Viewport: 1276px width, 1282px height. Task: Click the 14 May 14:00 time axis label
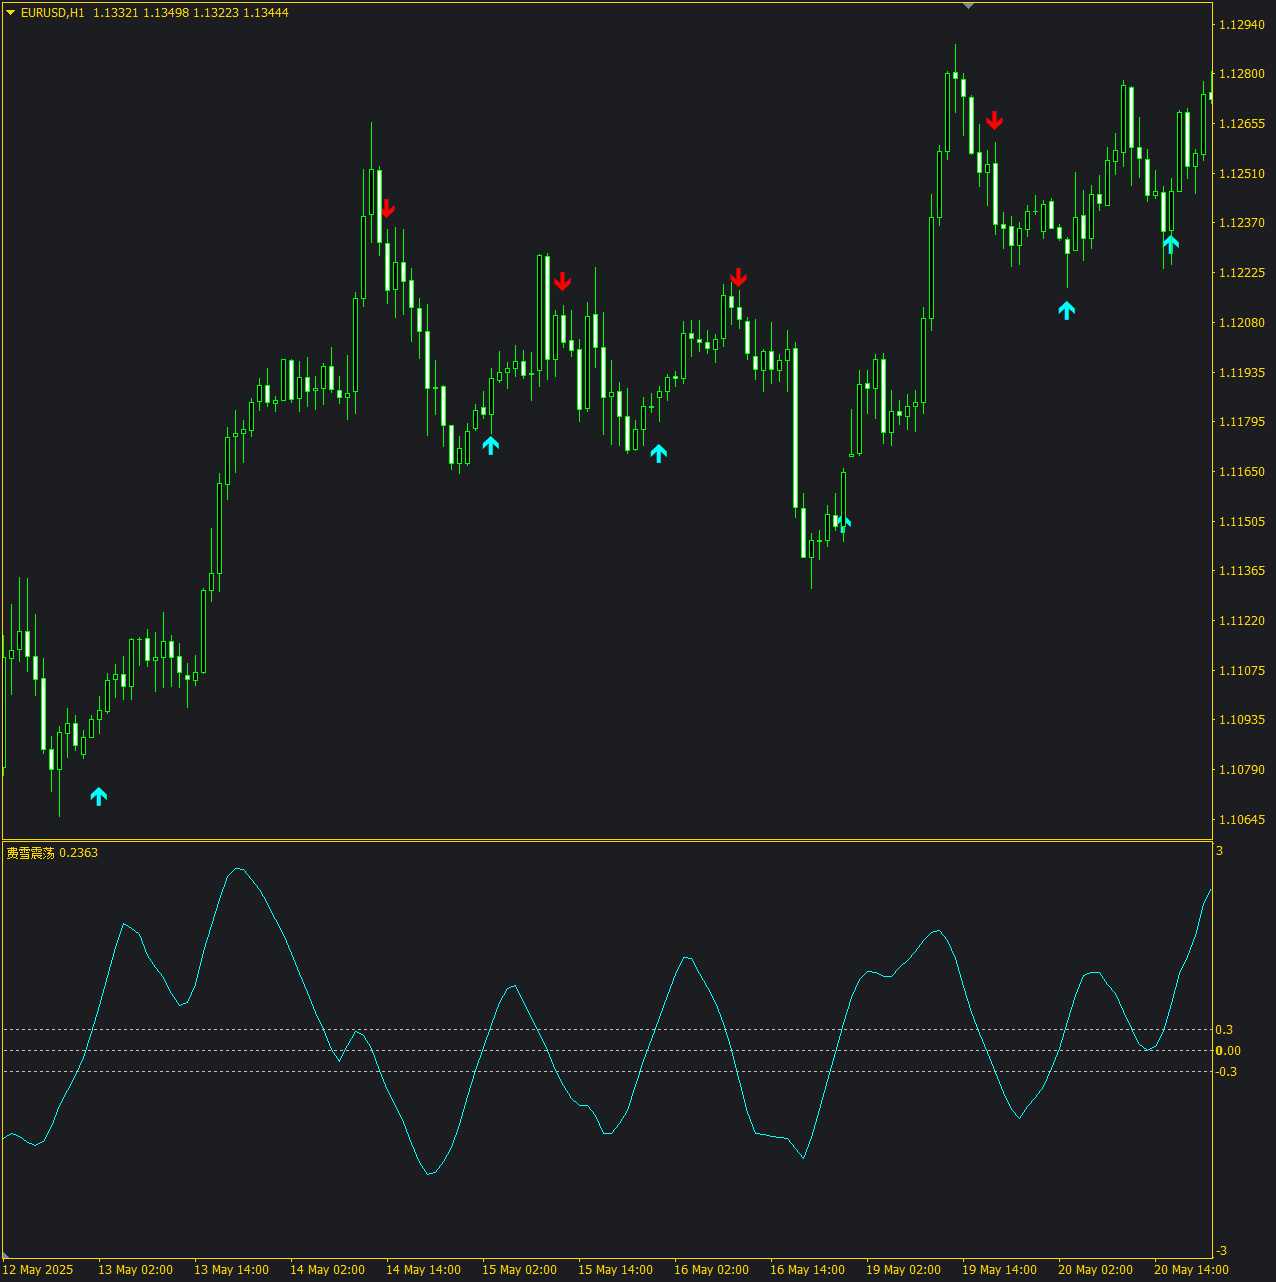coord(423,1270)
